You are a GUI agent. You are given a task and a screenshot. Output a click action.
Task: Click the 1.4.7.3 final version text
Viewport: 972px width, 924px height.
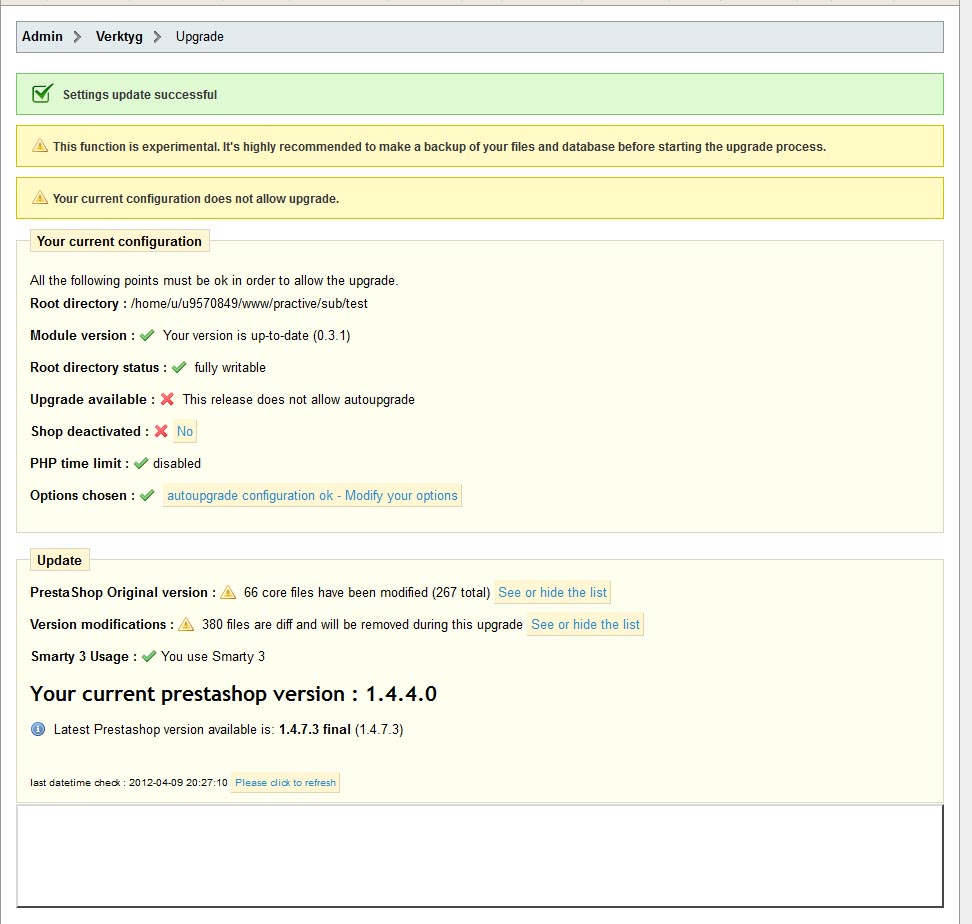pyautogui.click(x=315, y=729)
